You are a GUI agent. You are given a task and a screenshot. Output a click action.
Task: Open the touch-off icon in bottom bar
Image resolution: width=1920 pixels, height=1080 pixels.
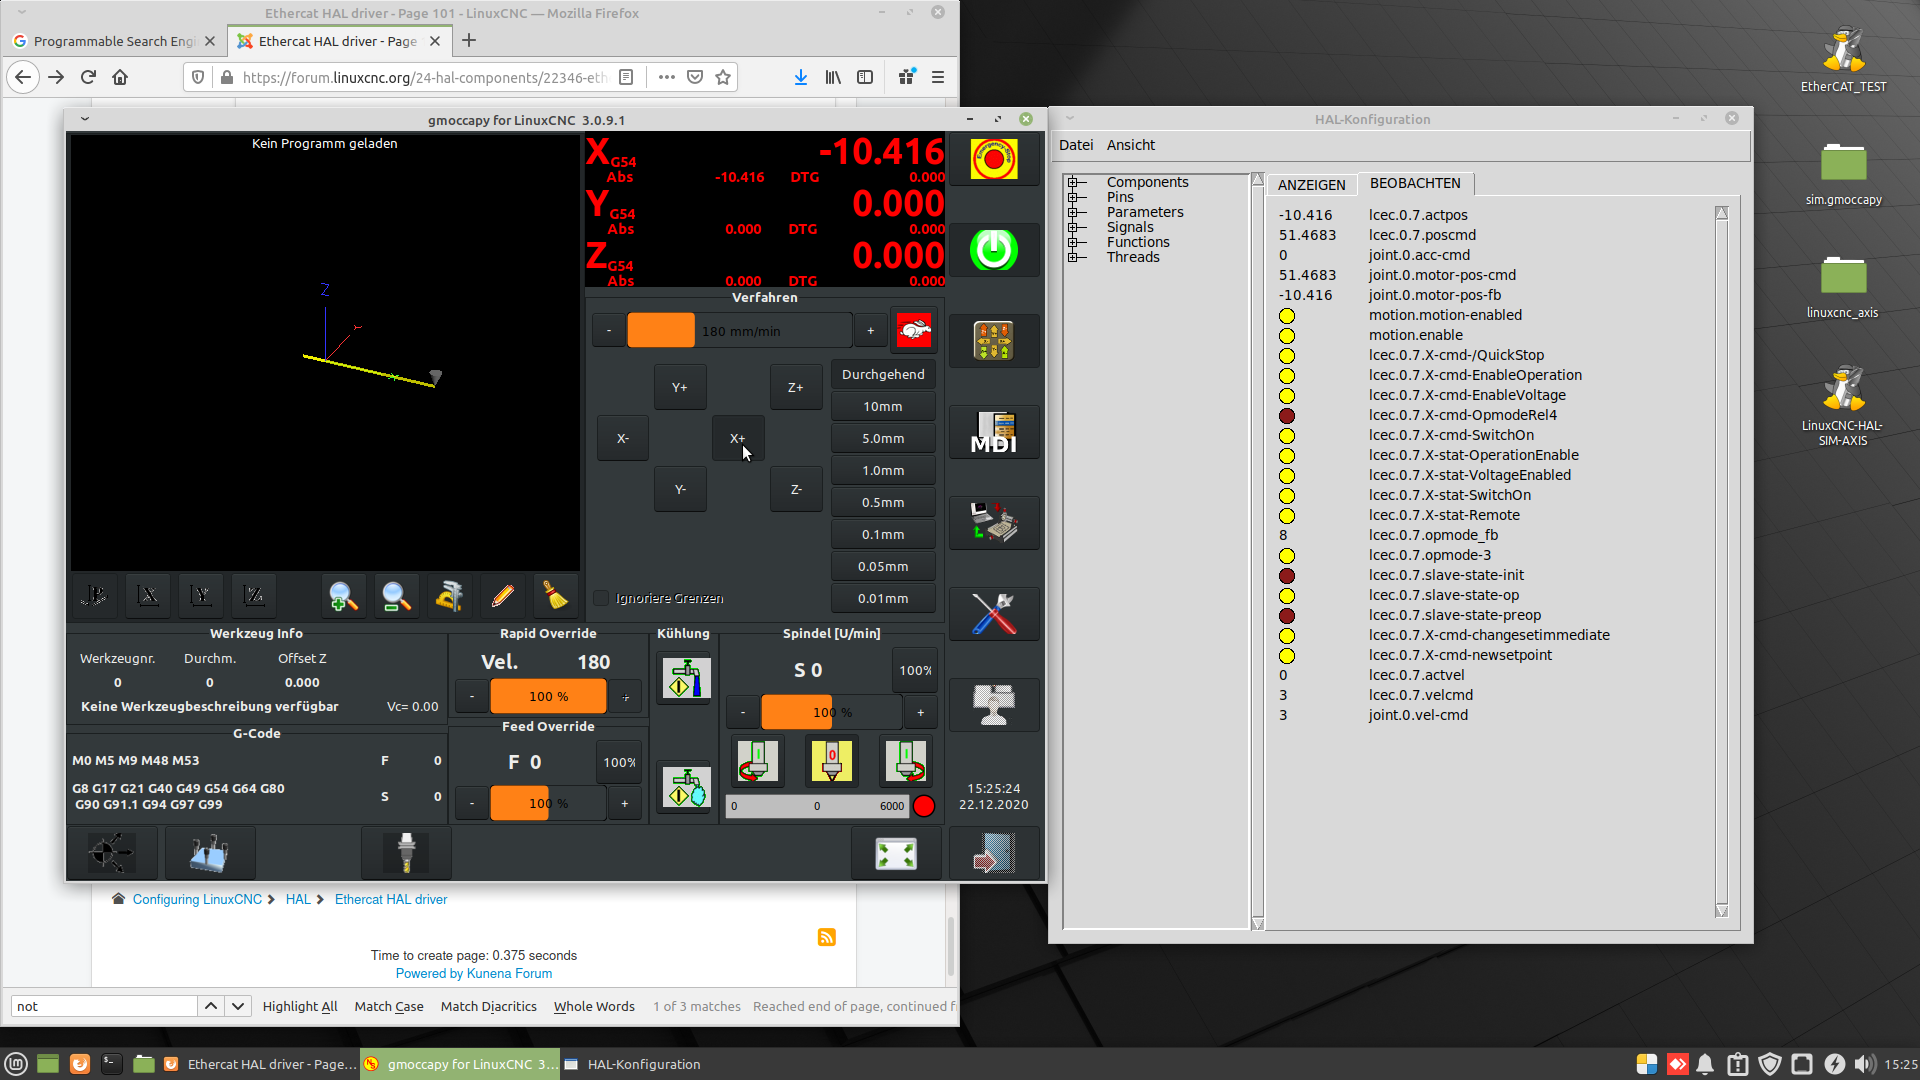point(210,854)
